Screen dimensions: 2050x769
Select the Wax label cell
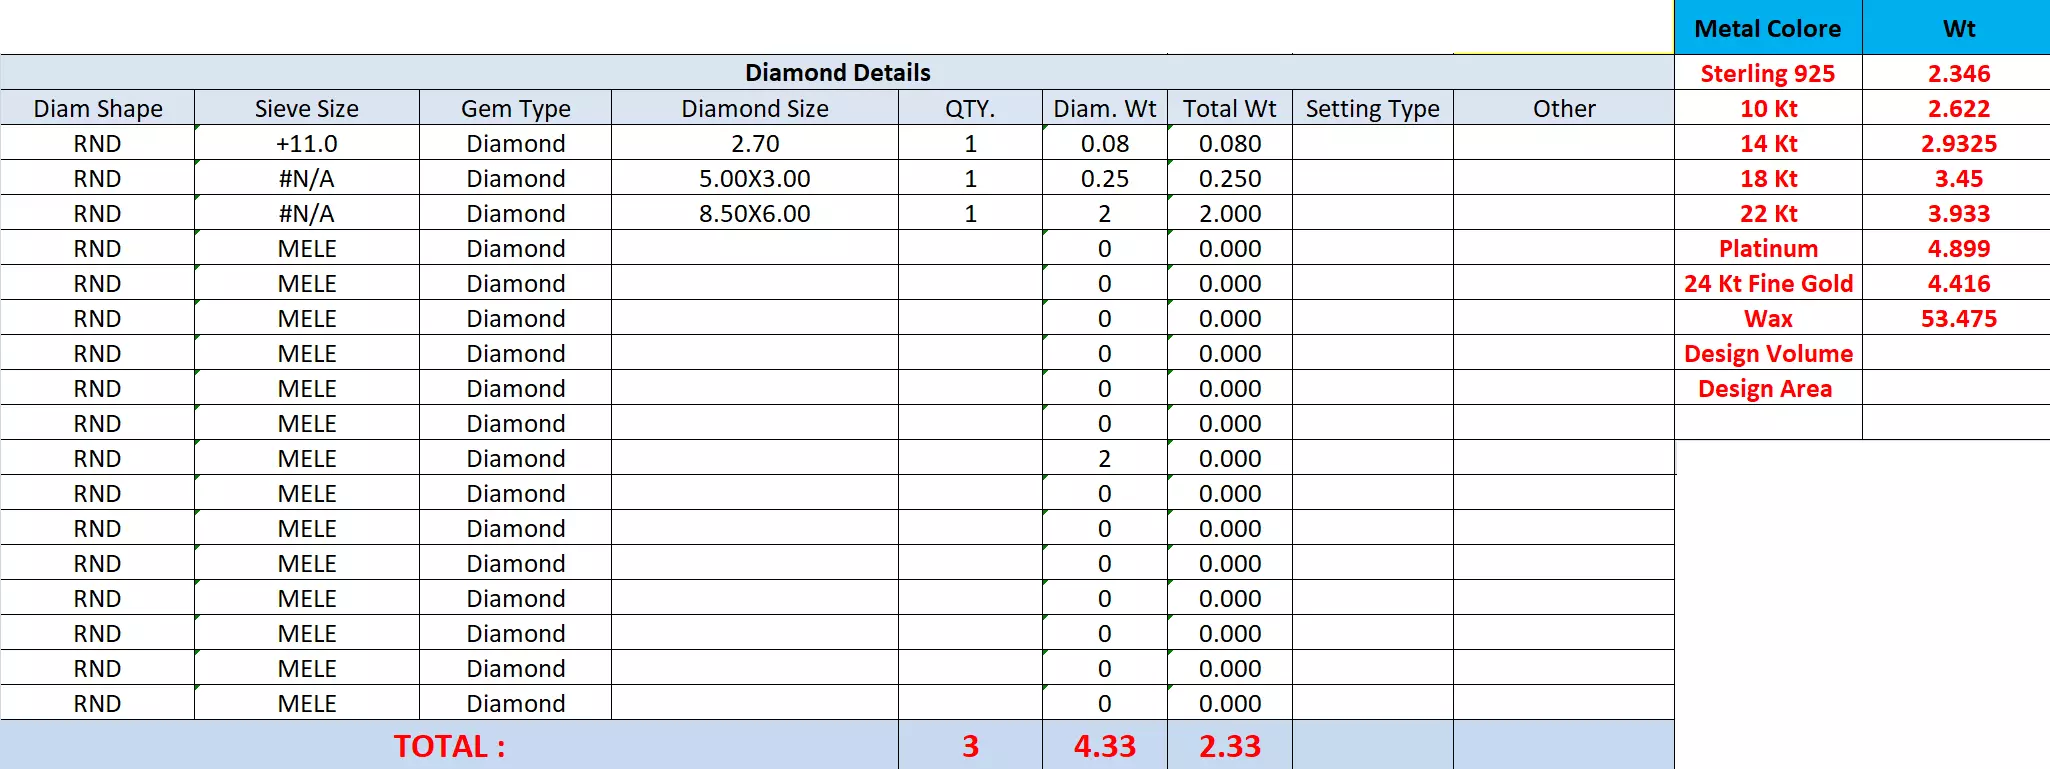click(1768, 318)
